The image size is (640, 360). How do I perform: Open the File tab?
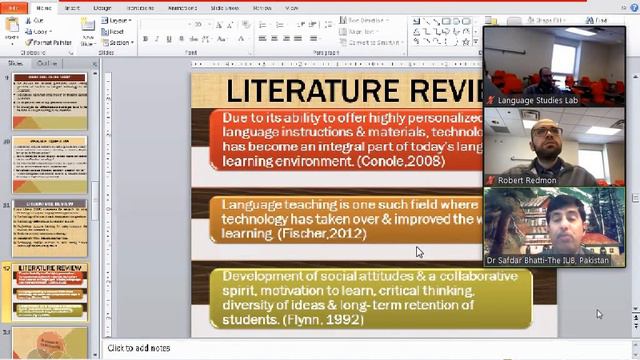(x=14, y=8)
